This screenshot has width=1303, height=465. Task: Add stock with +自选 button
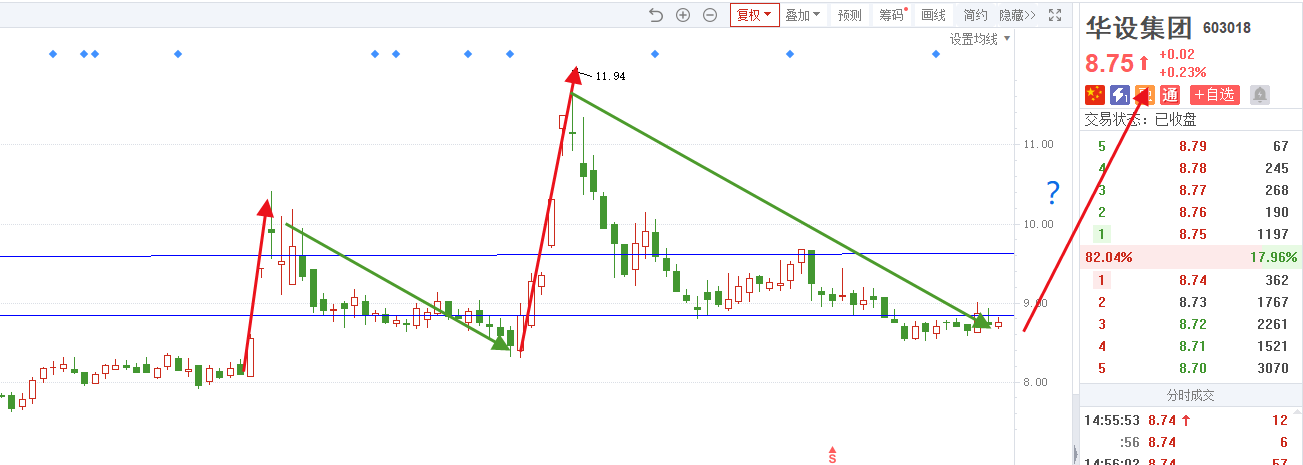[x=1214, y=95]
